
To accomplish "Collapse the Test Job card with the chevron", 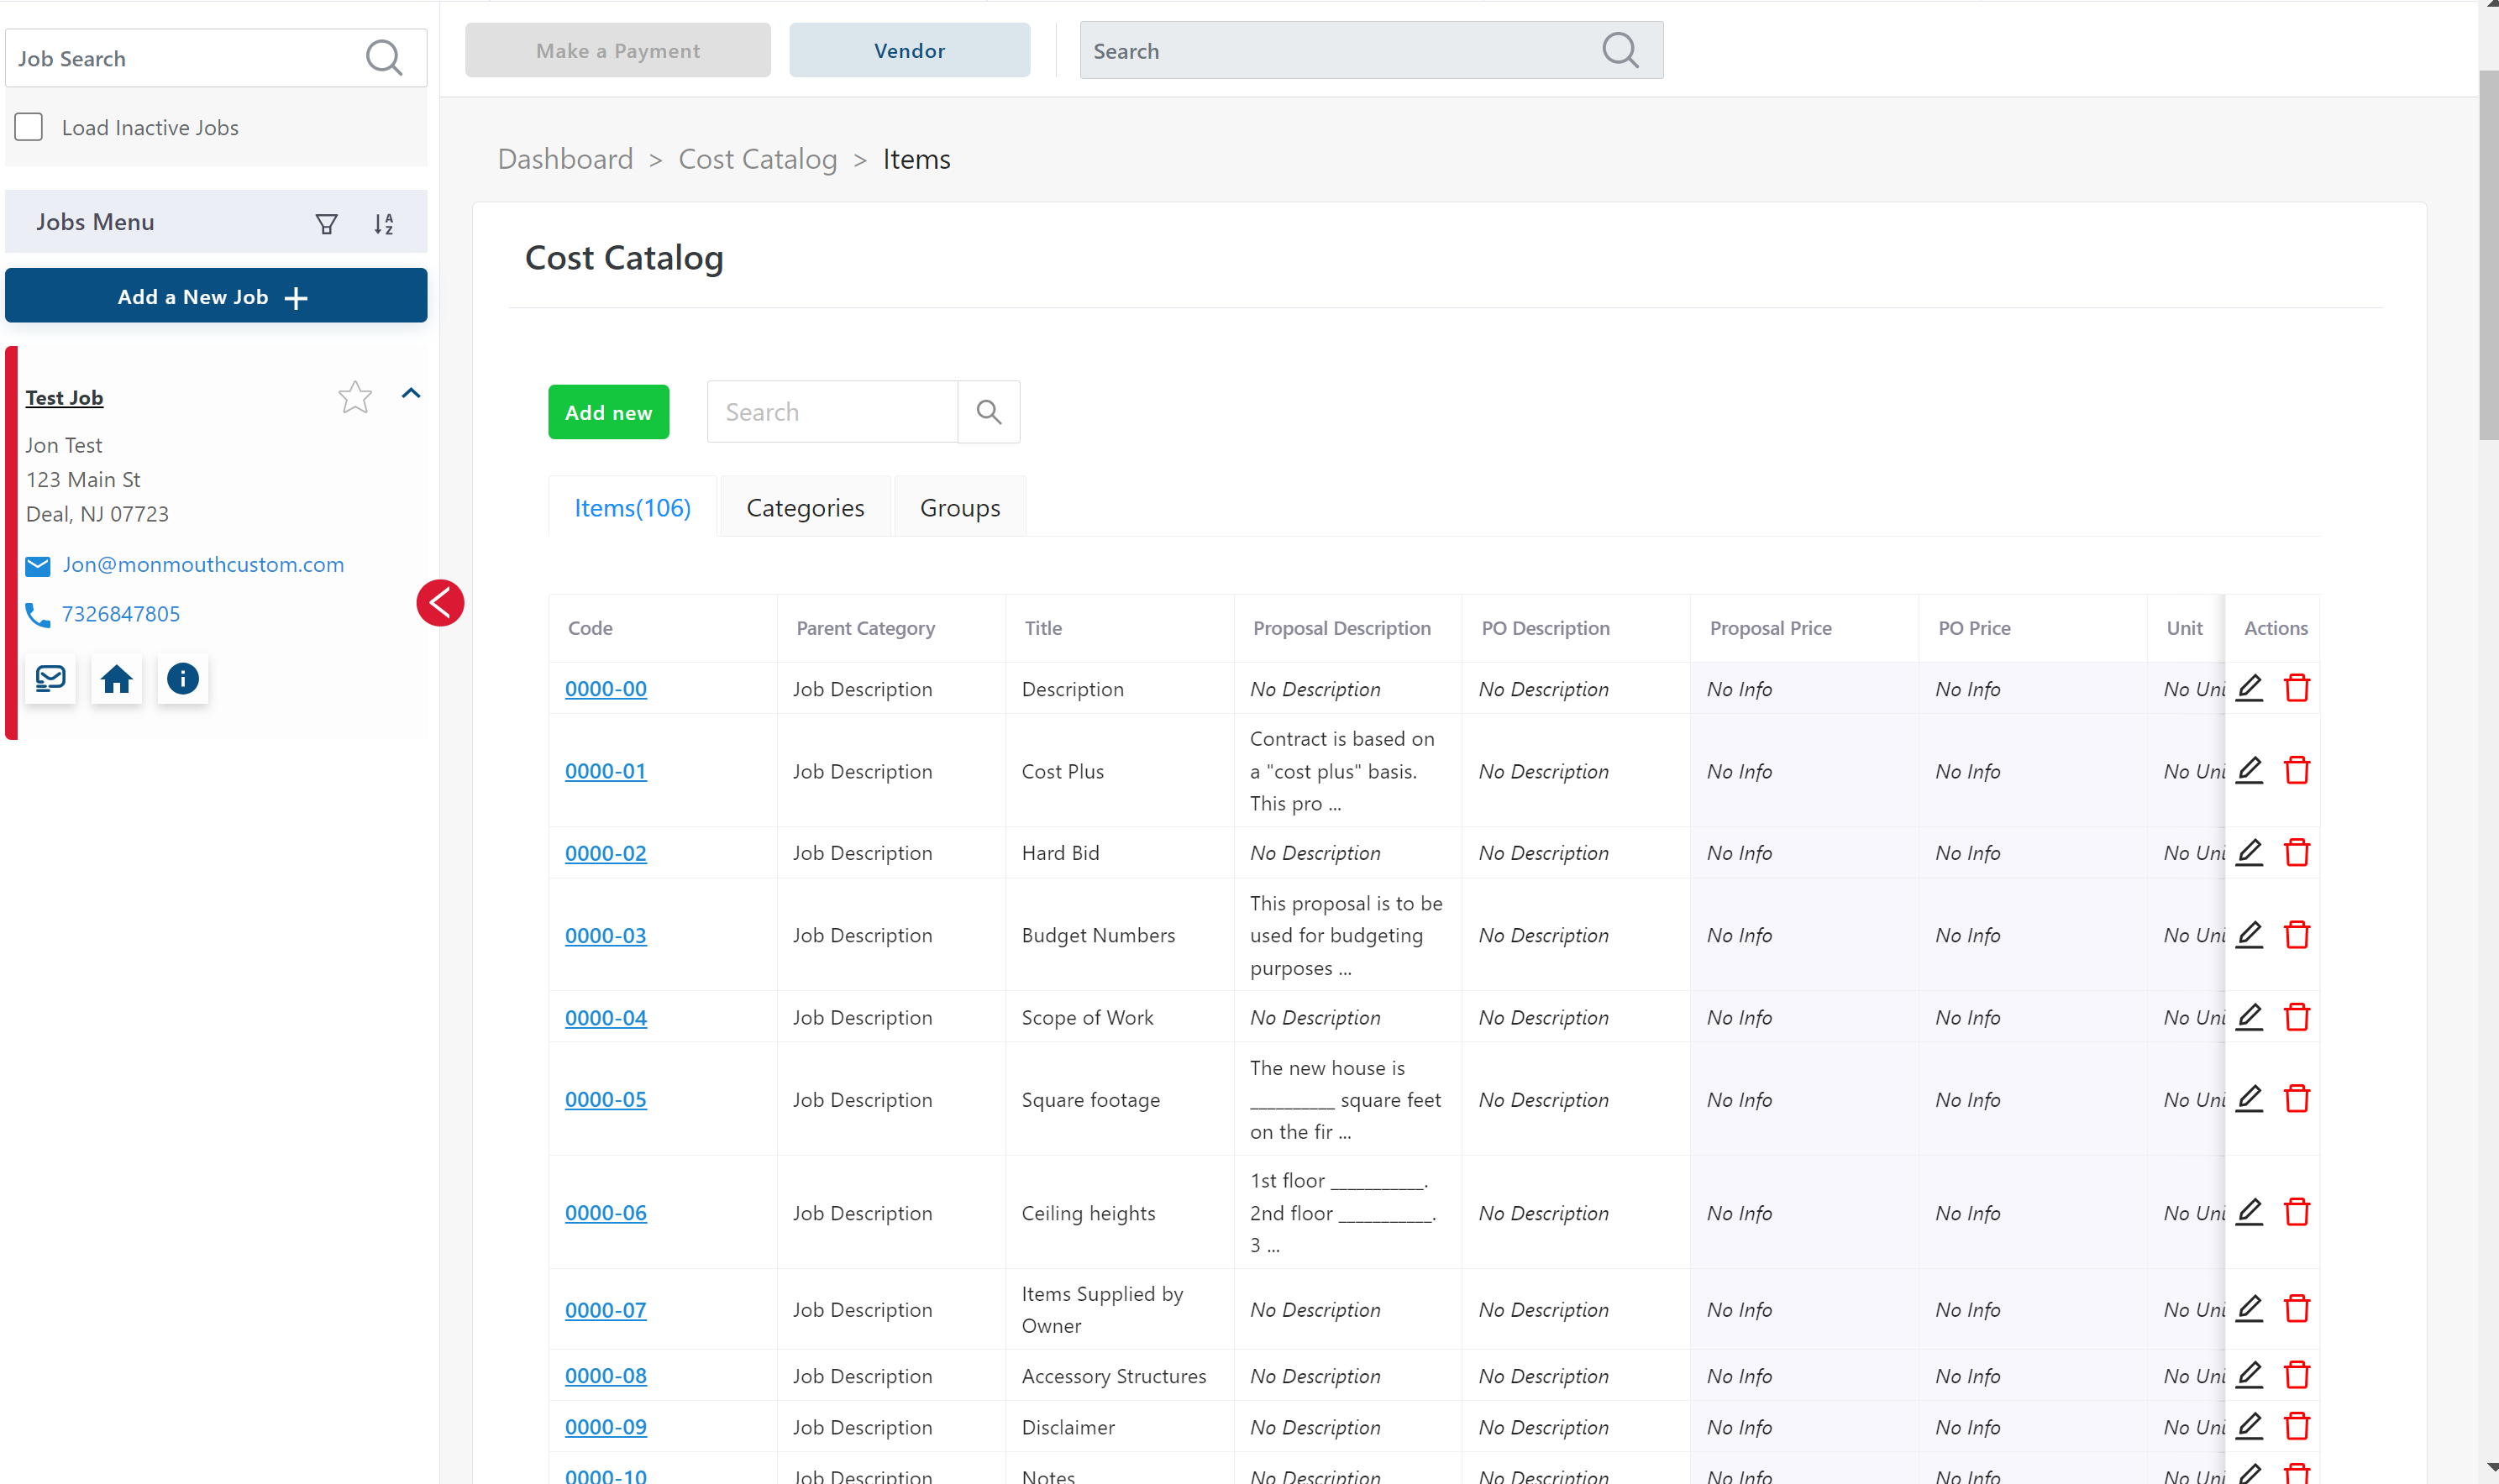I will (x=411, y=394).
